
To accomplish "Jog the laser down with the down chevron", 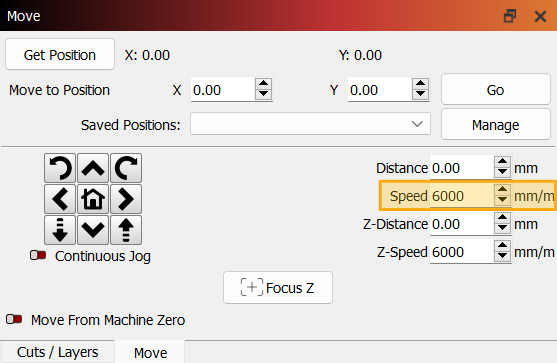I will pyautogui.click(x=93, y=230).
